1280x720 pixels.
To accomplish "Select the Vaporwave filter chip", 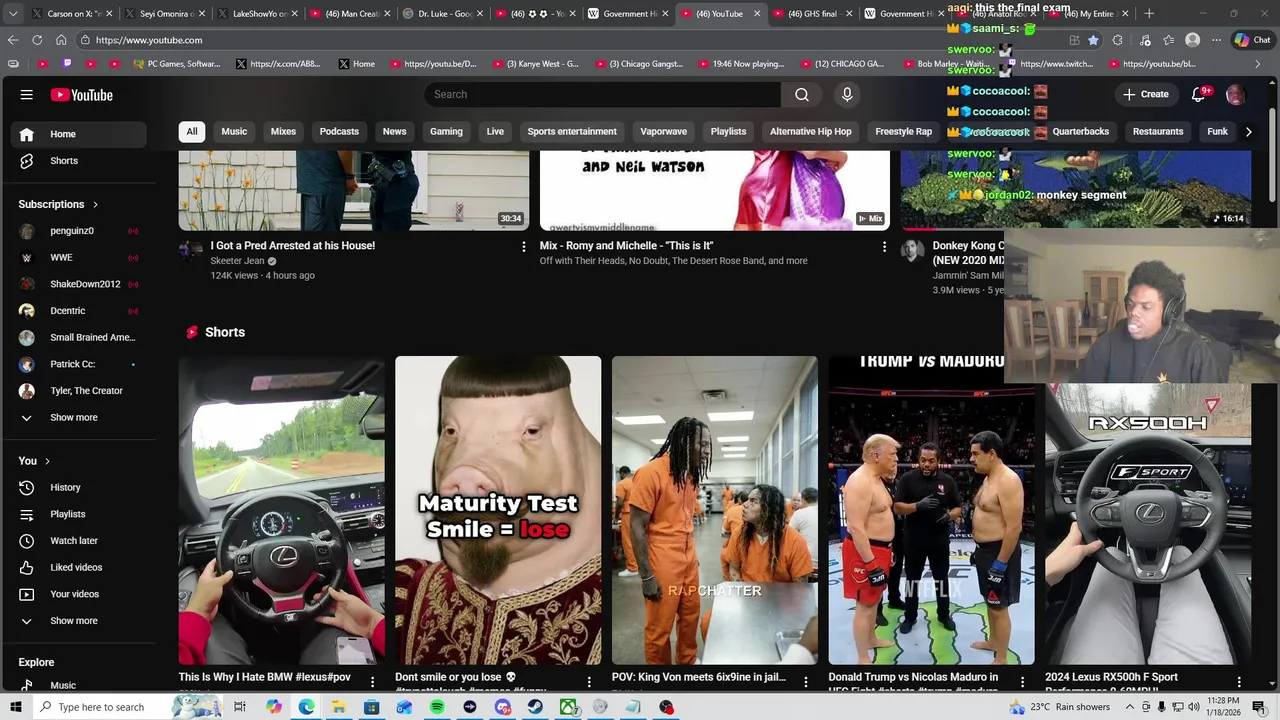I will point(663,132).
